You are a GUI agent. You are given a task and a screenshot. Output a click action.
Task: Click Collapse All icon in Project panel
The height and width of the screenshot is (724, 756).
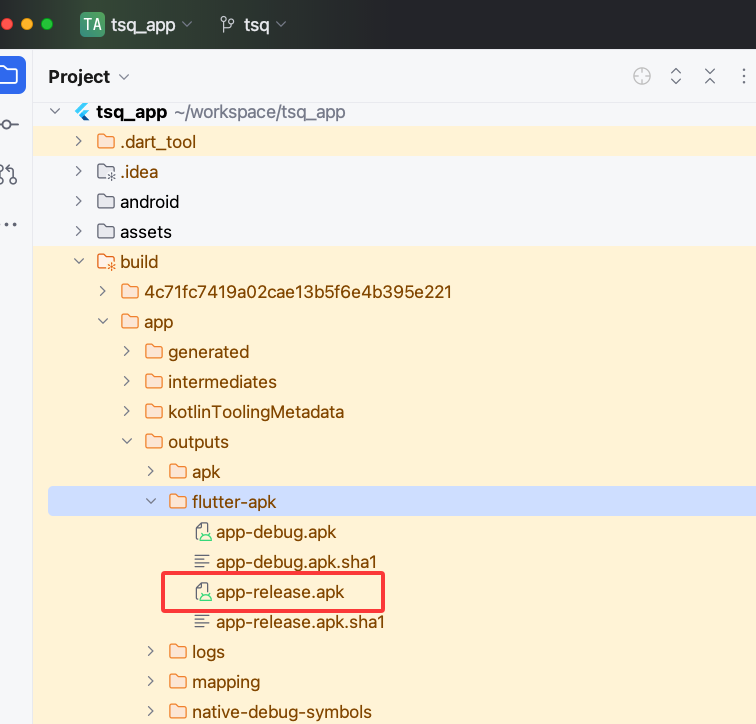point(710,77)
